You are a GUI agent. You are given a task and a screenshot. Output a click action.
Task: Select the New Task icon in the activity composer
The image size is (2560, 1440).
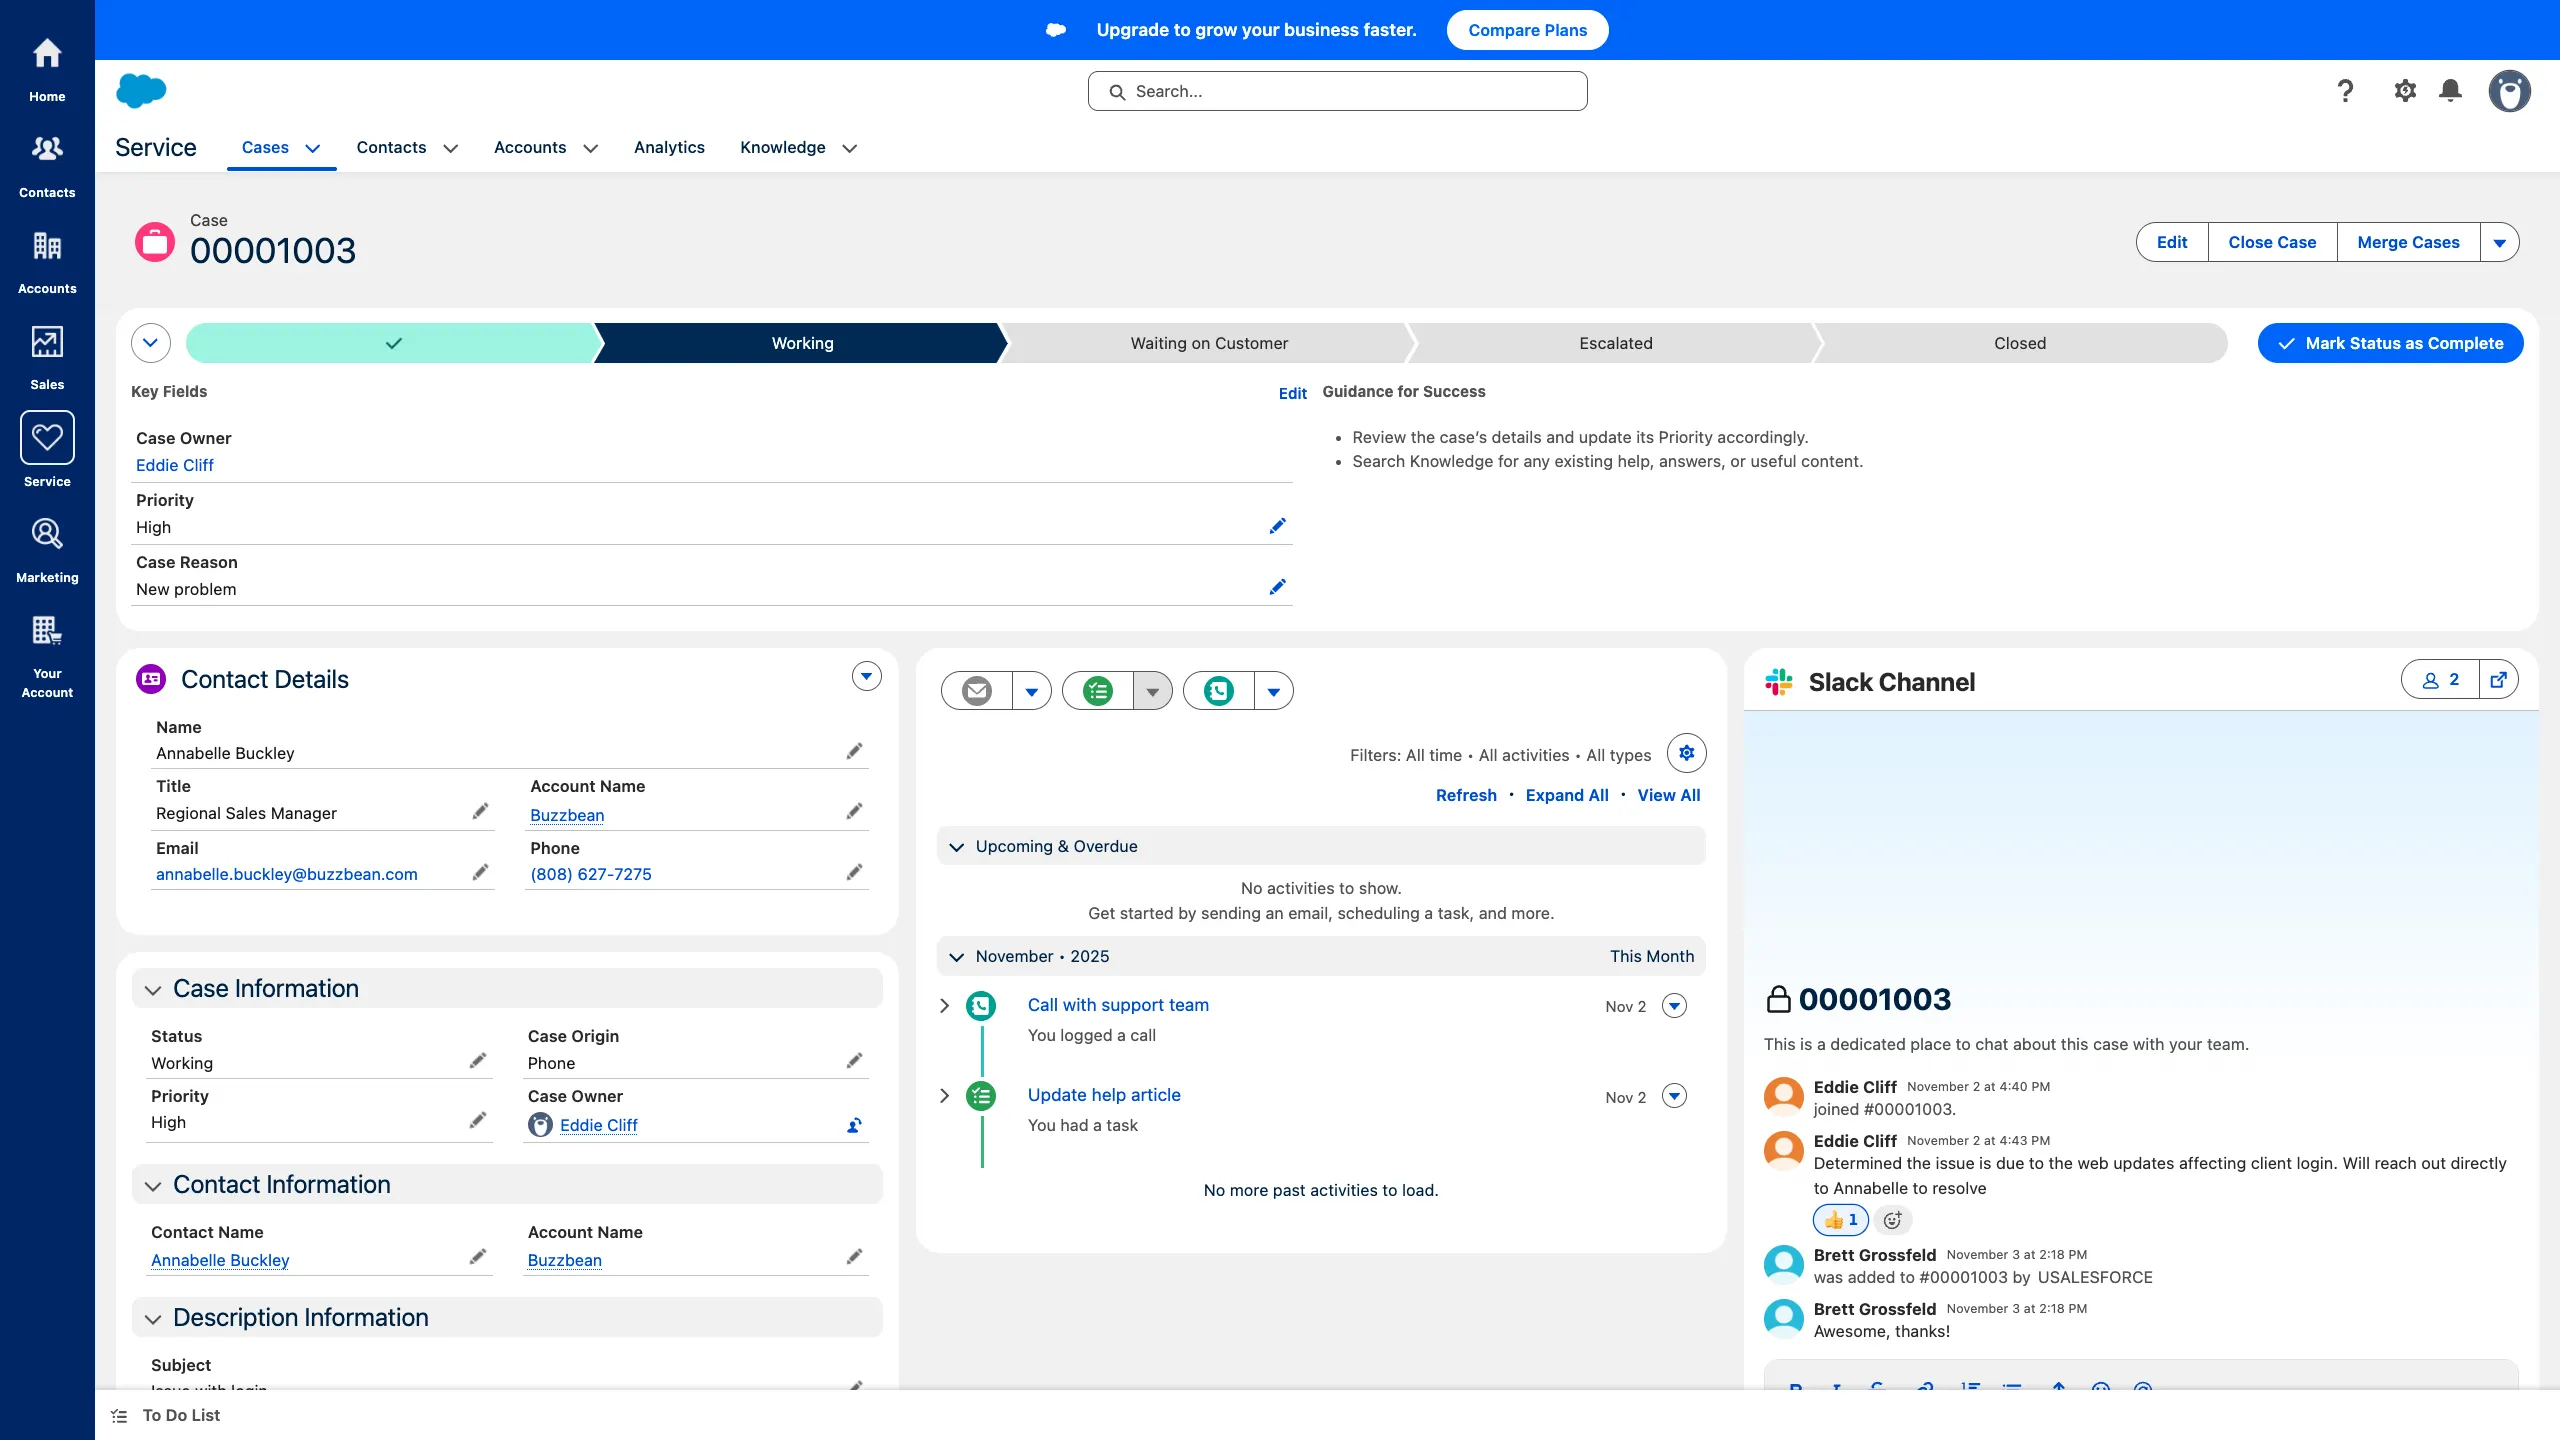(x=1097, y=690)
